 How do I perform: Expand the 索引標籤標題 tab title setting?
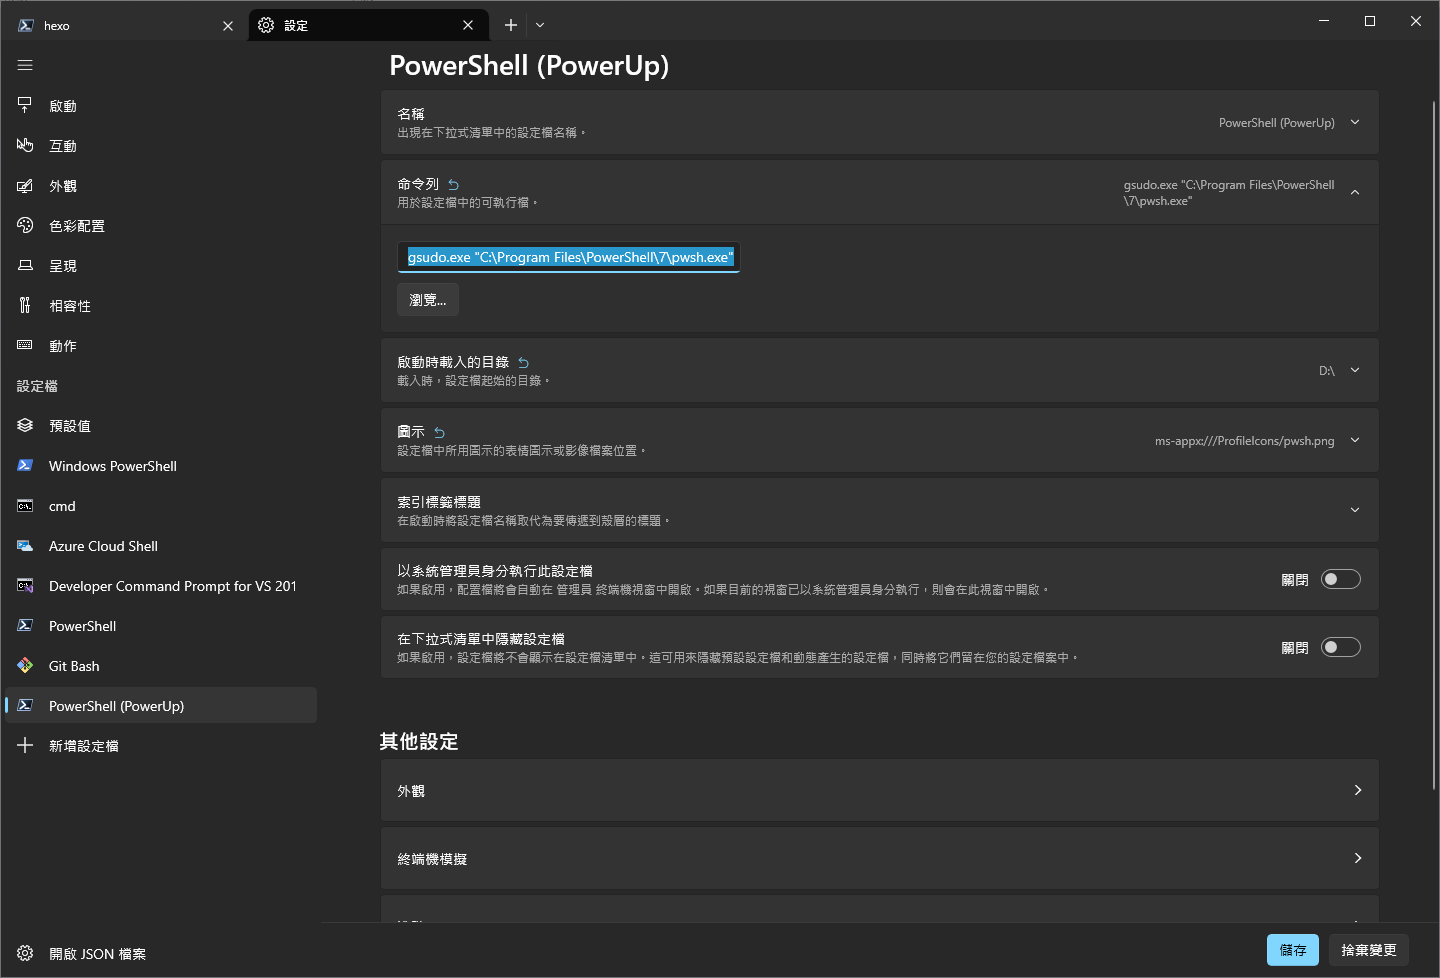pyautogui.click(x=1355, y=510)
